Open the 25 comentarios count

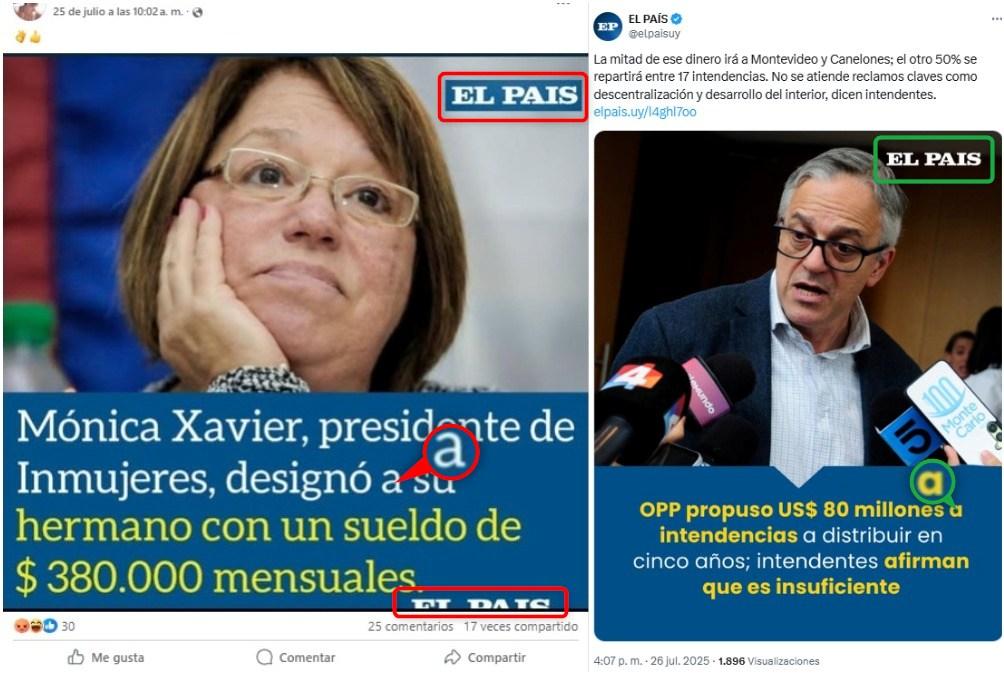pyautogui.click(x=410, y=626)
